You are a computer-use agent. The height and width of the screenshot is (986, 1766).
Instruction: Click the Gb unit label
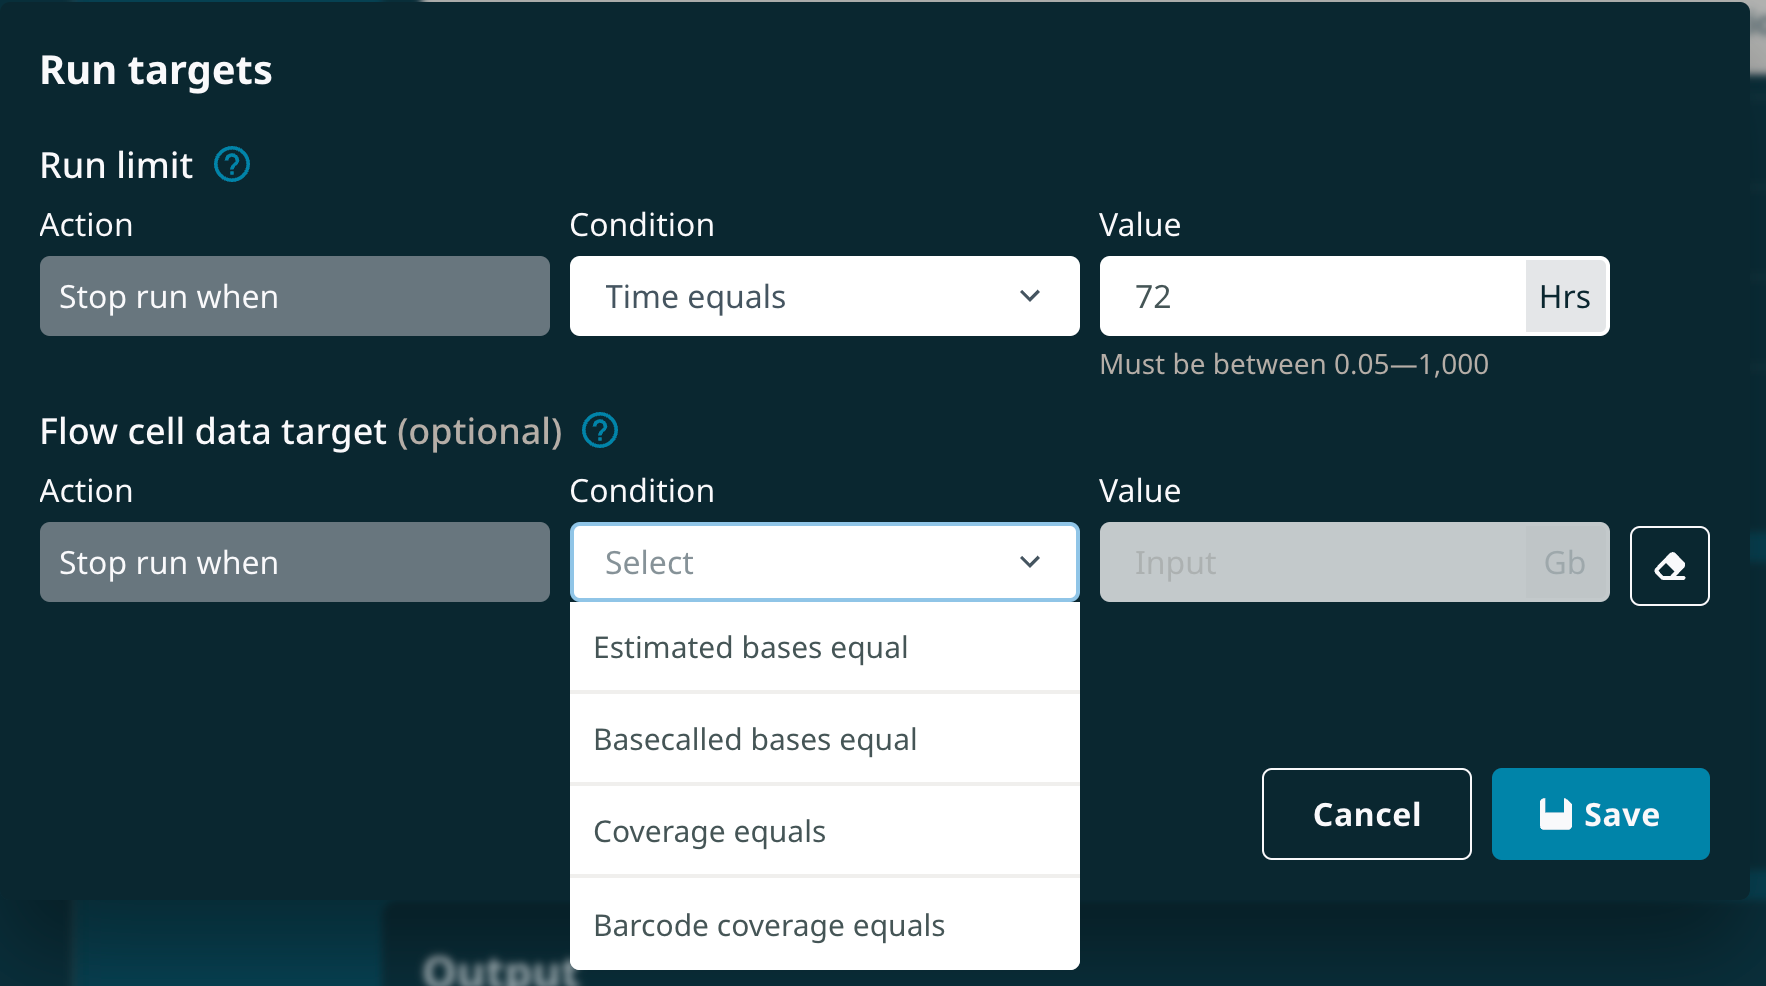pos(1564,562)
